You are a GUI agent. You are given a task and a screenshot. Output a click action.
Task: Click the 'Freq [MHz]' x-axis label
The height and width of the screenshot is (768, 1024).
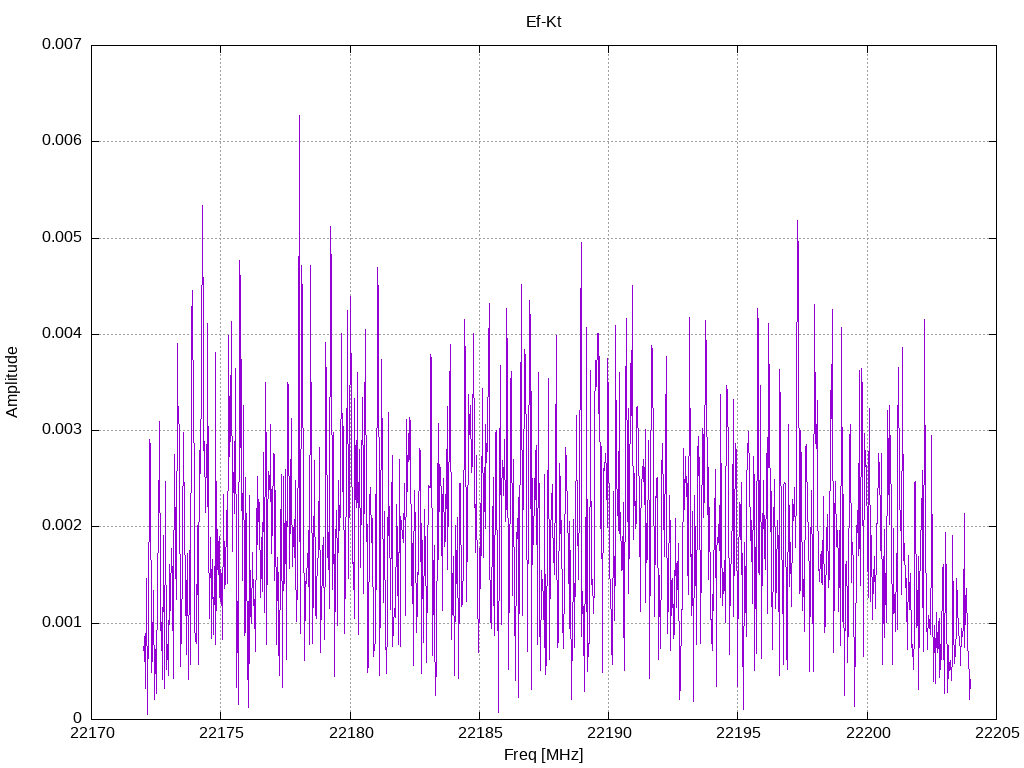coord(543,755)
